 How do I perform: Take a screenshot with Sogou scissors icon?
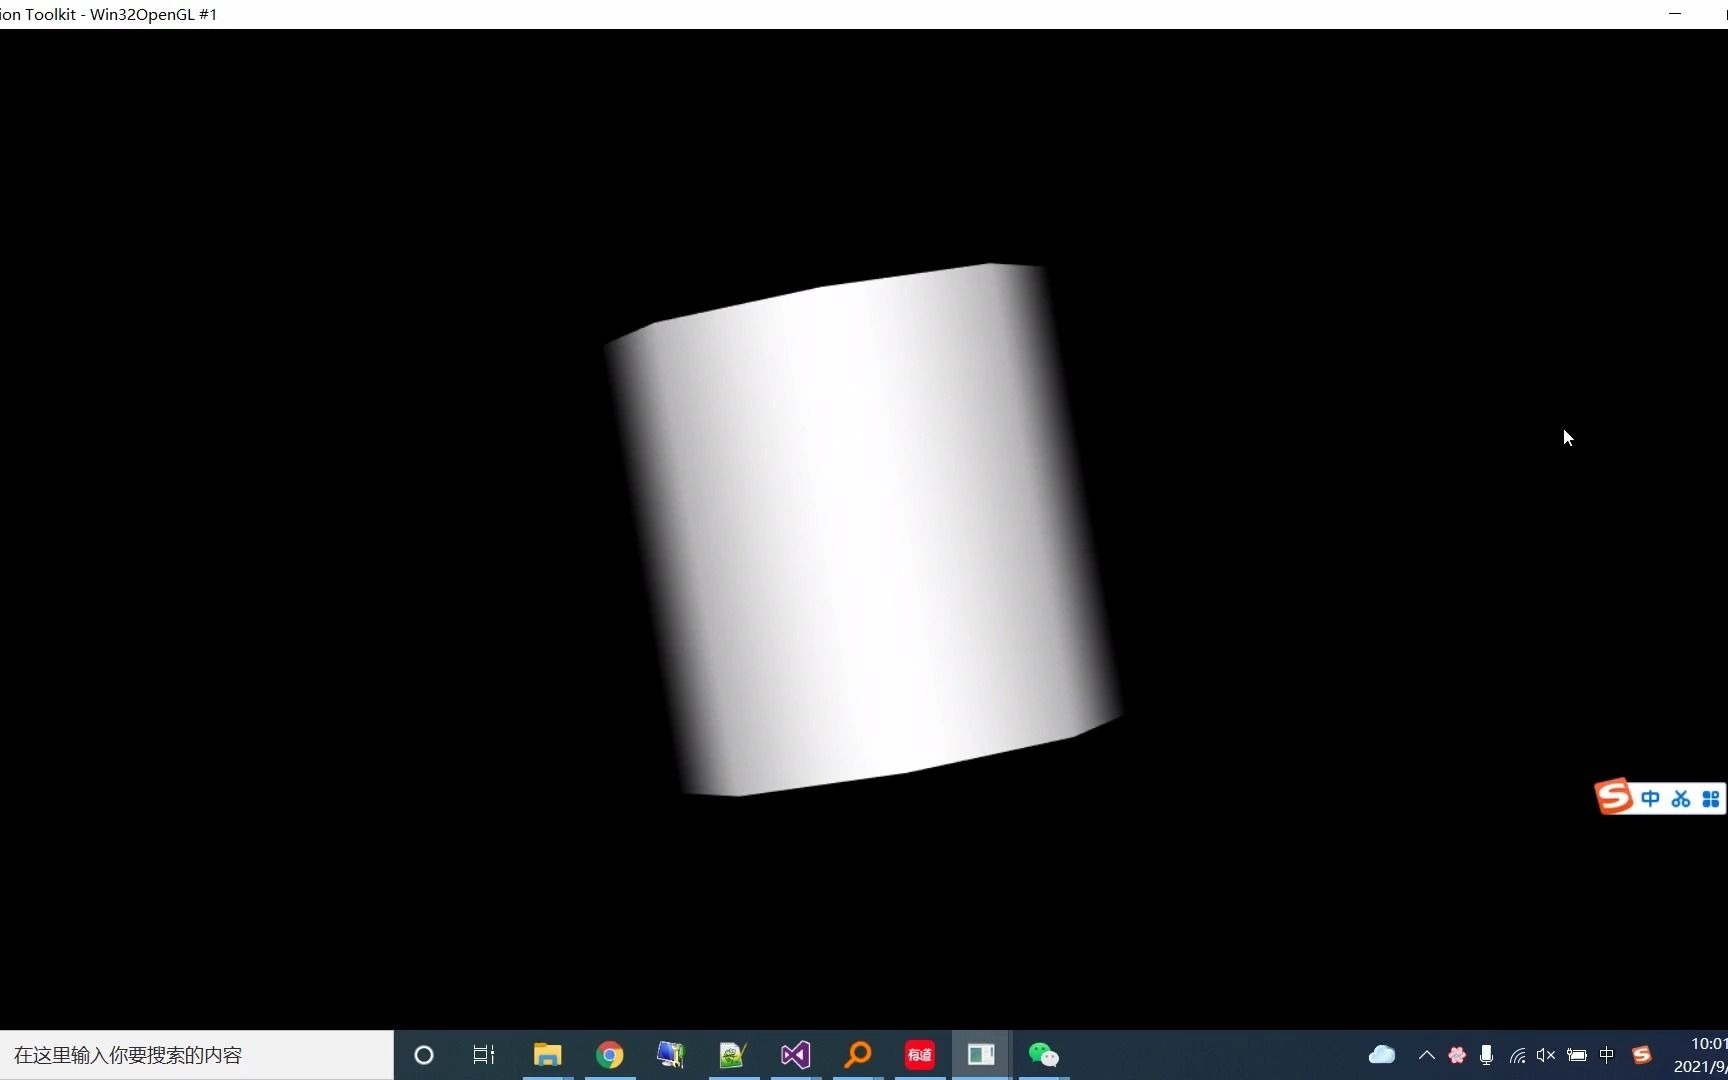click(1682, 798)
